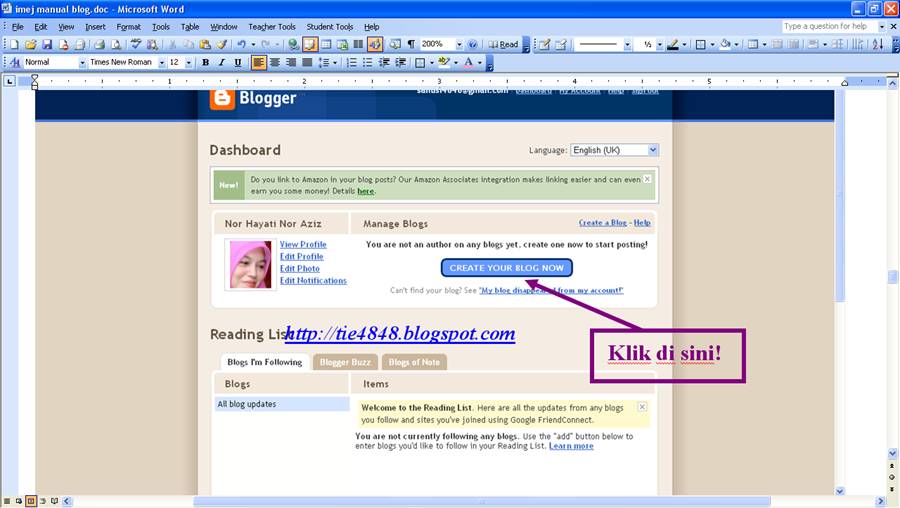Click the Columns icon

click(358, 44)
